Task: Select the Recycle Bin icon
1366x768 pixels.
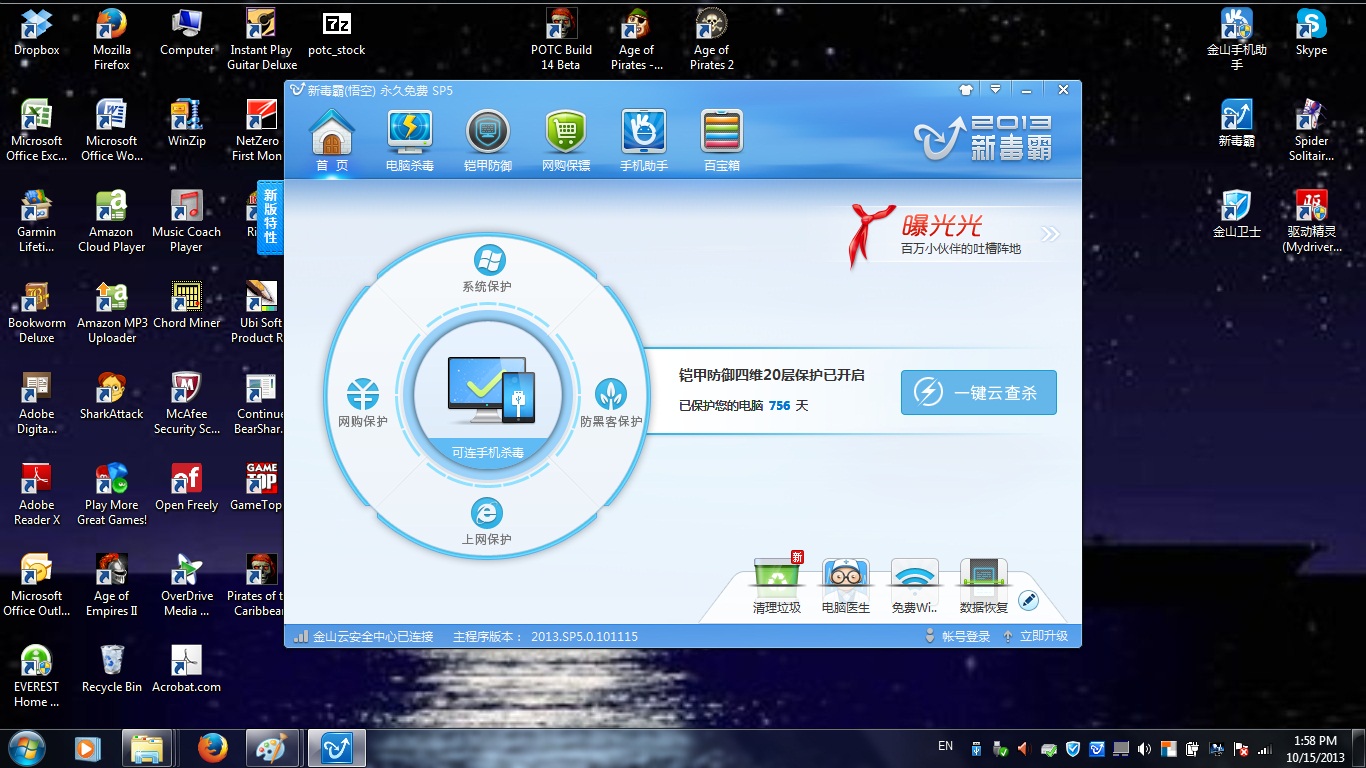Action: point(112,669)
